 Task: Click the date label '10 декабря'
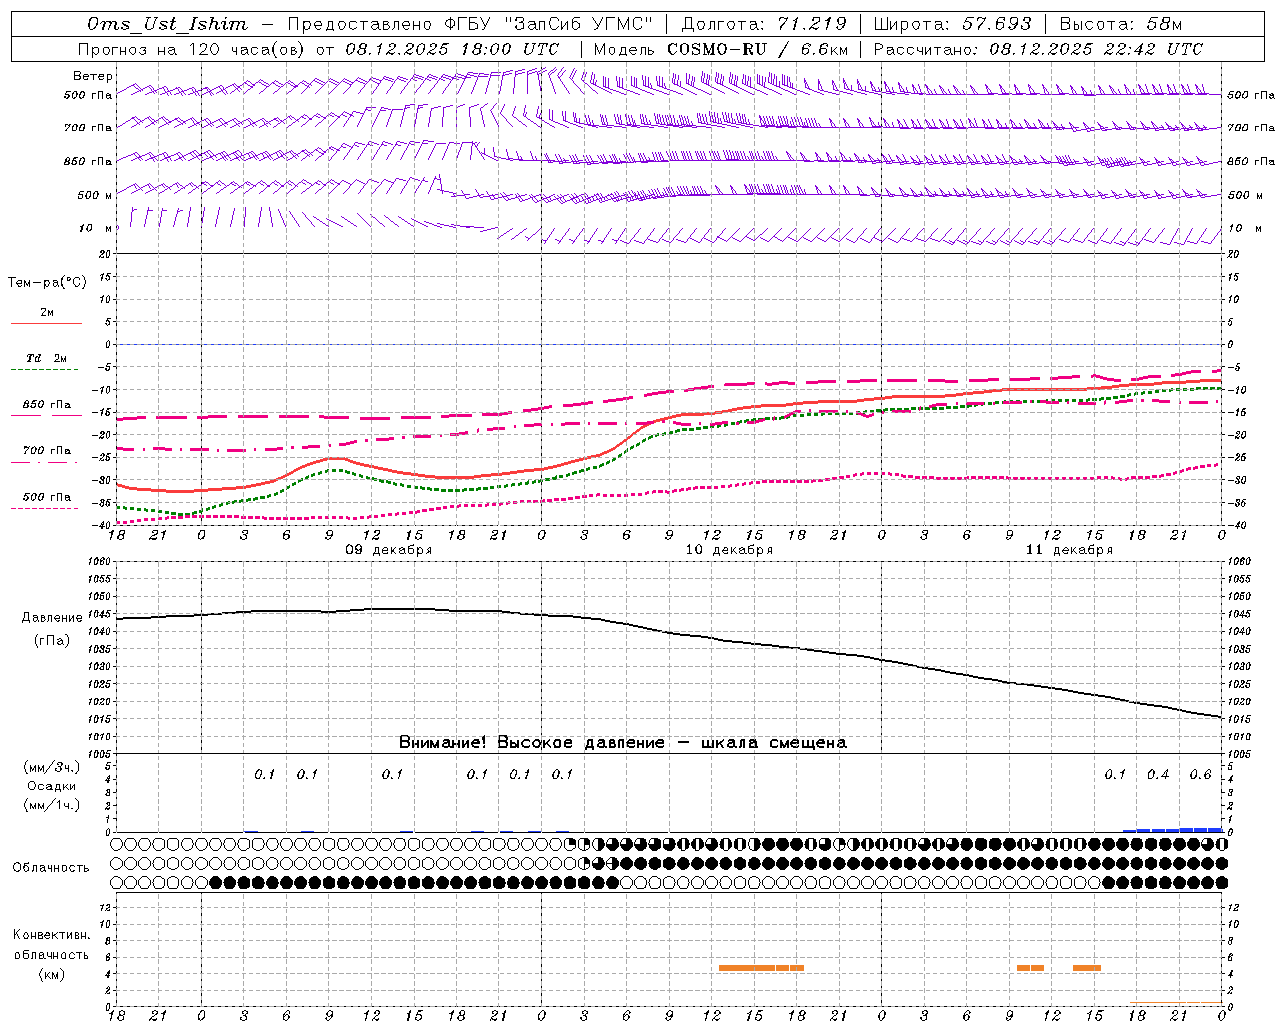point(729,550)
